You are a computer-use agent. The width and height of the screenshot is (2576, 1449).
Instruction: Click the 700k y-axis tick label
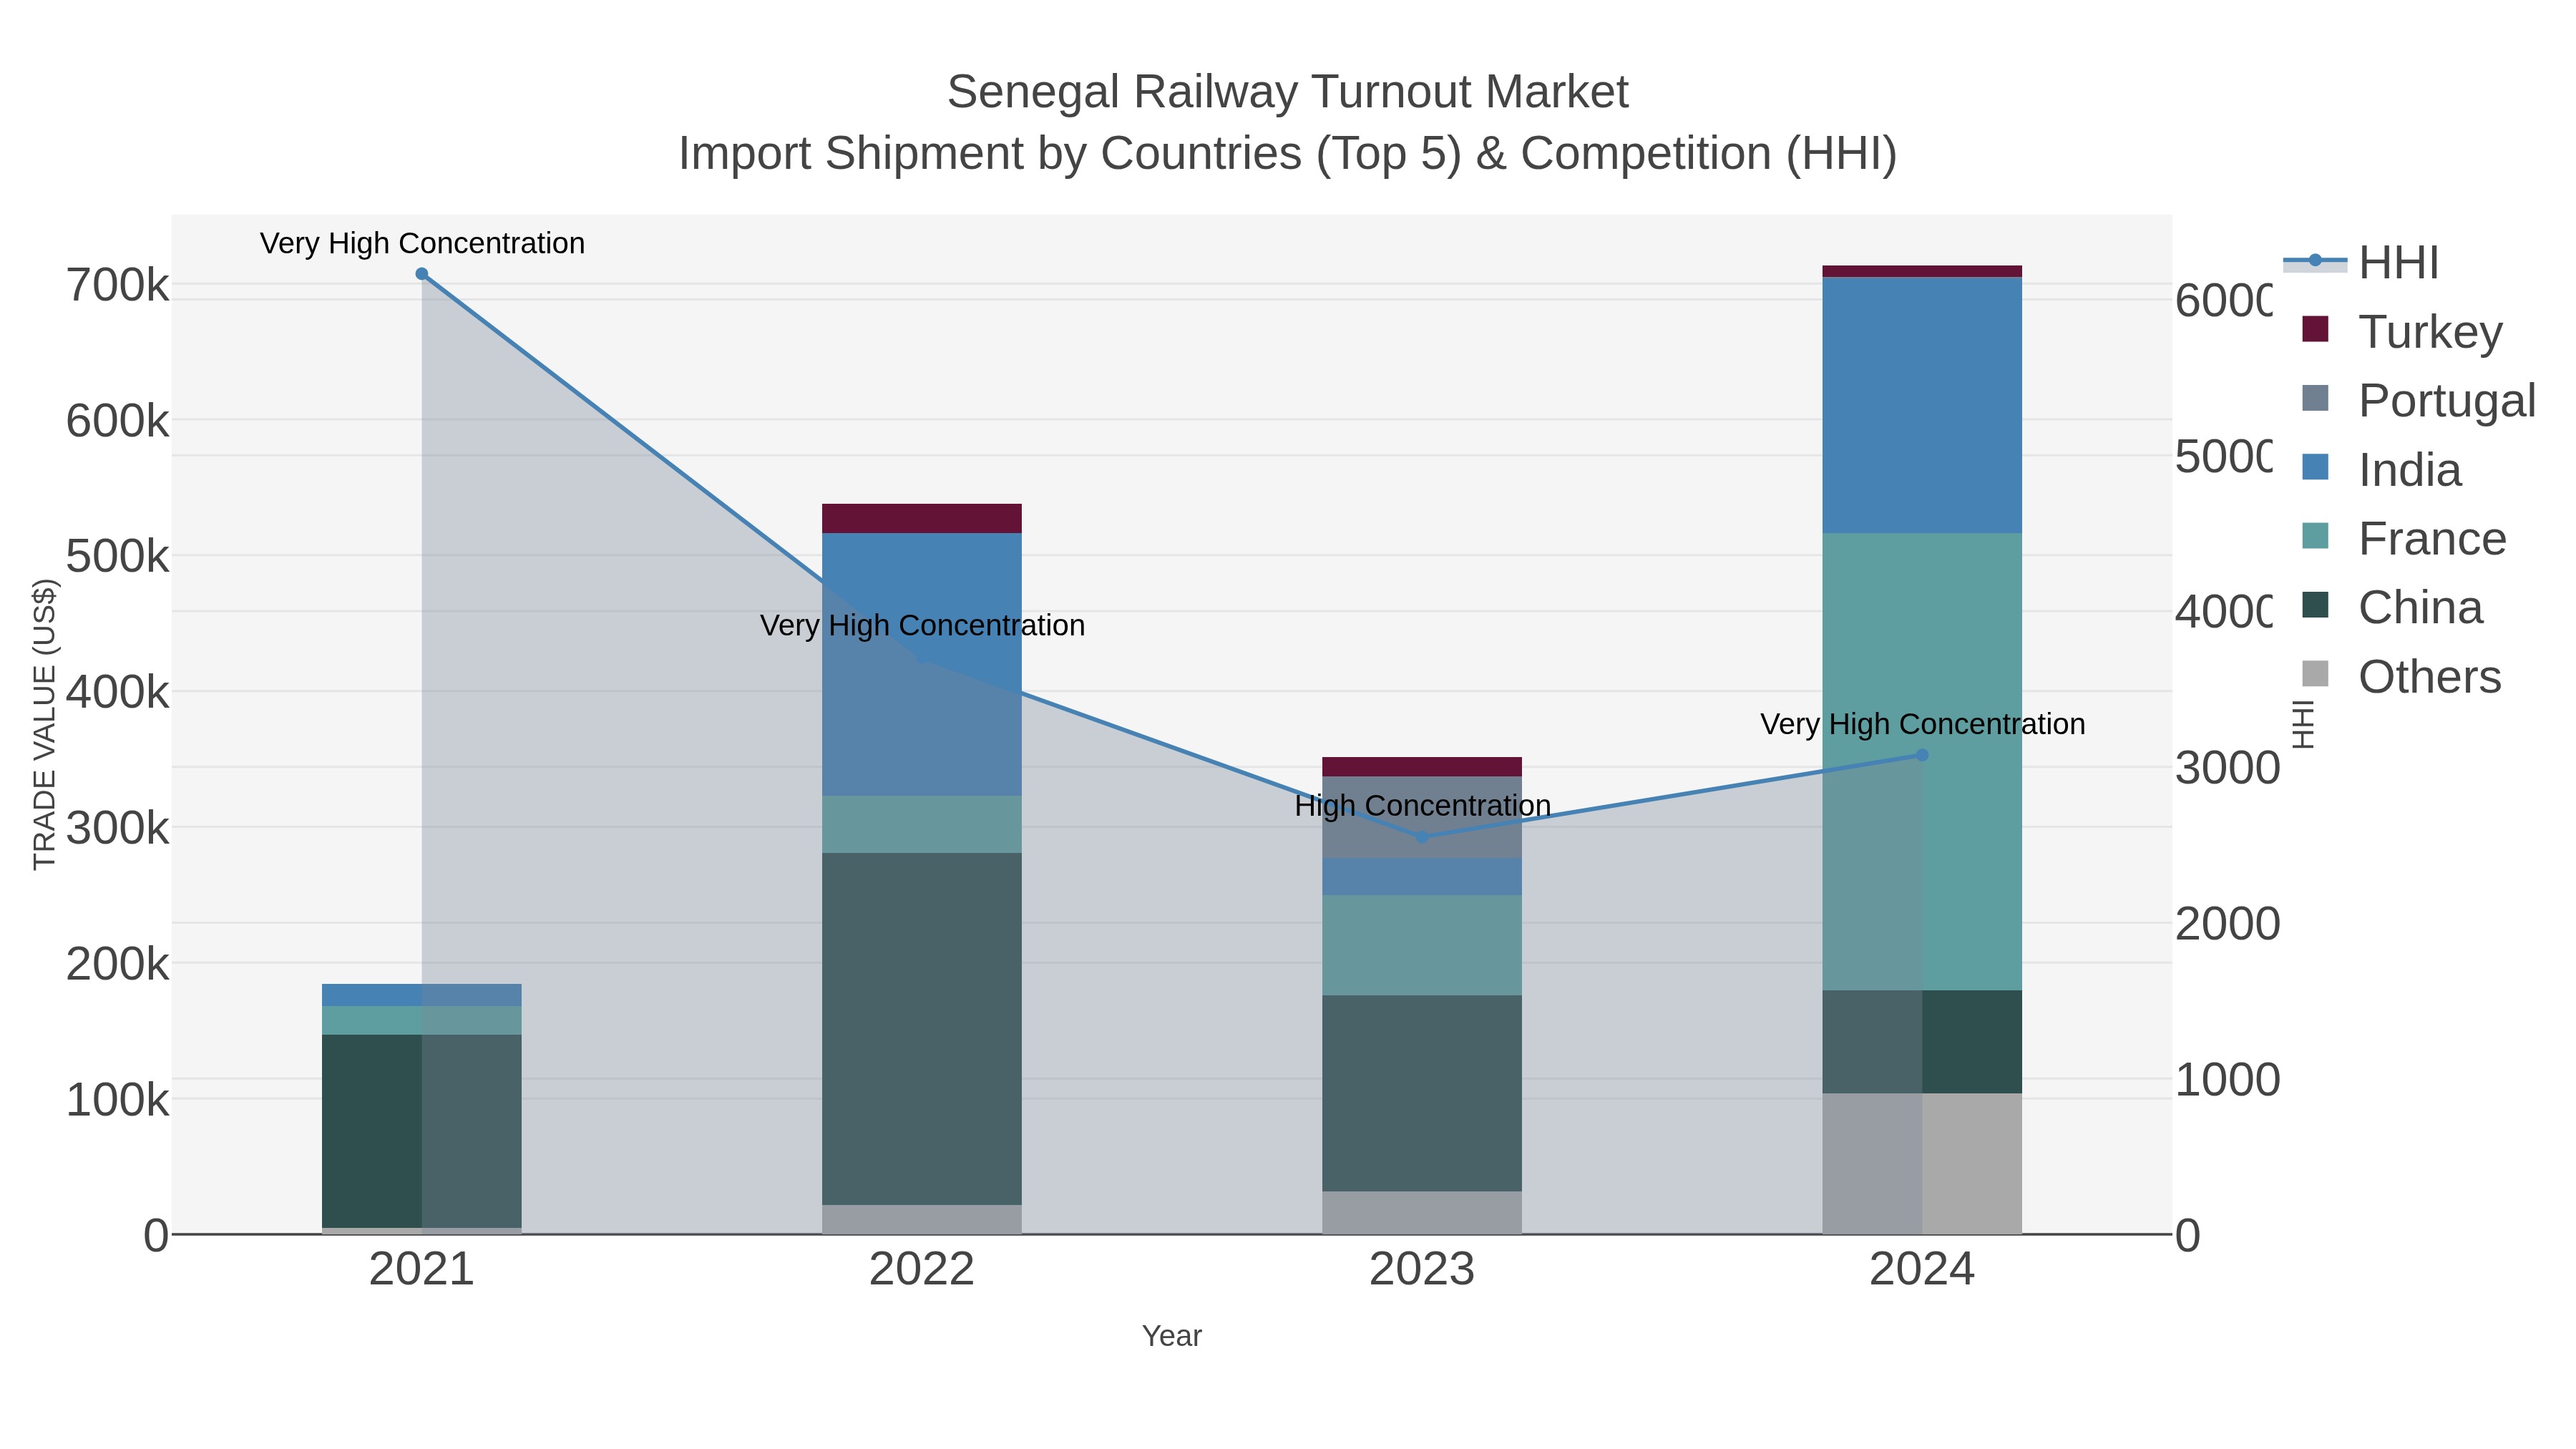pyautogui.click(x=118, y=286)
